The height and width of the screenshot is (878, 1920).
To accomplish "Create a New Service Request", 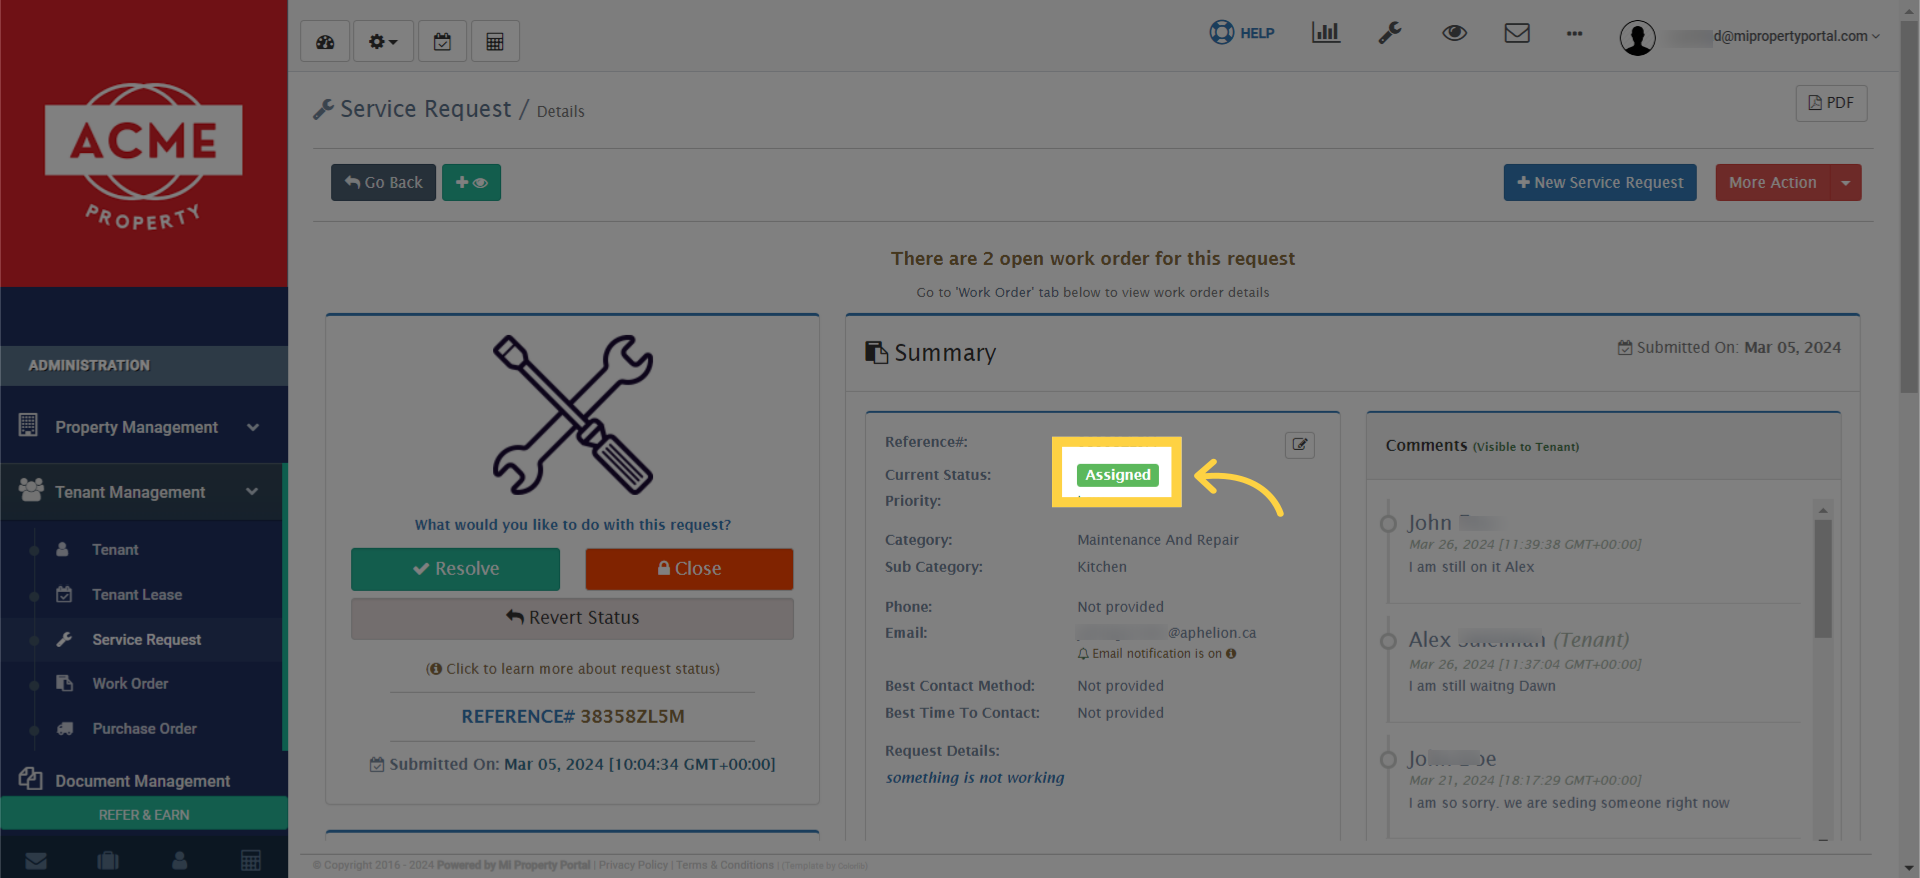I will tap(1600, 182).
